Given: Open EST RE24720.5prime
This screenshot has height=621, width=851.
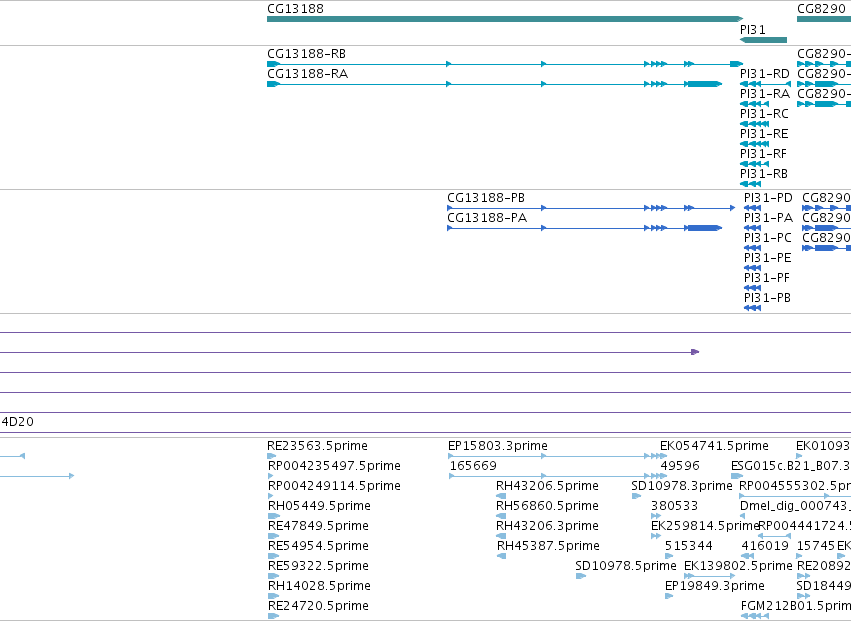Looking at the screenshot, I should tap(318, 606).
